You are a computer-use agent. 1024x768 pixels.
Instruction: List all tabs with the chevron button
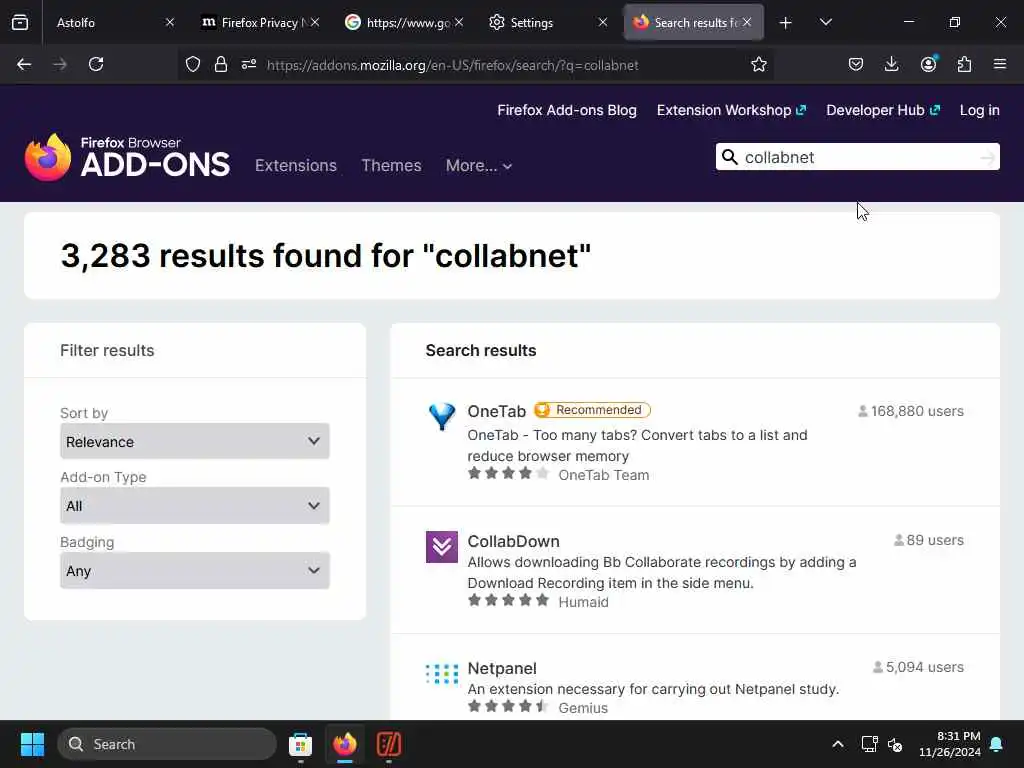pyautogui.click(x=825, y=23)
